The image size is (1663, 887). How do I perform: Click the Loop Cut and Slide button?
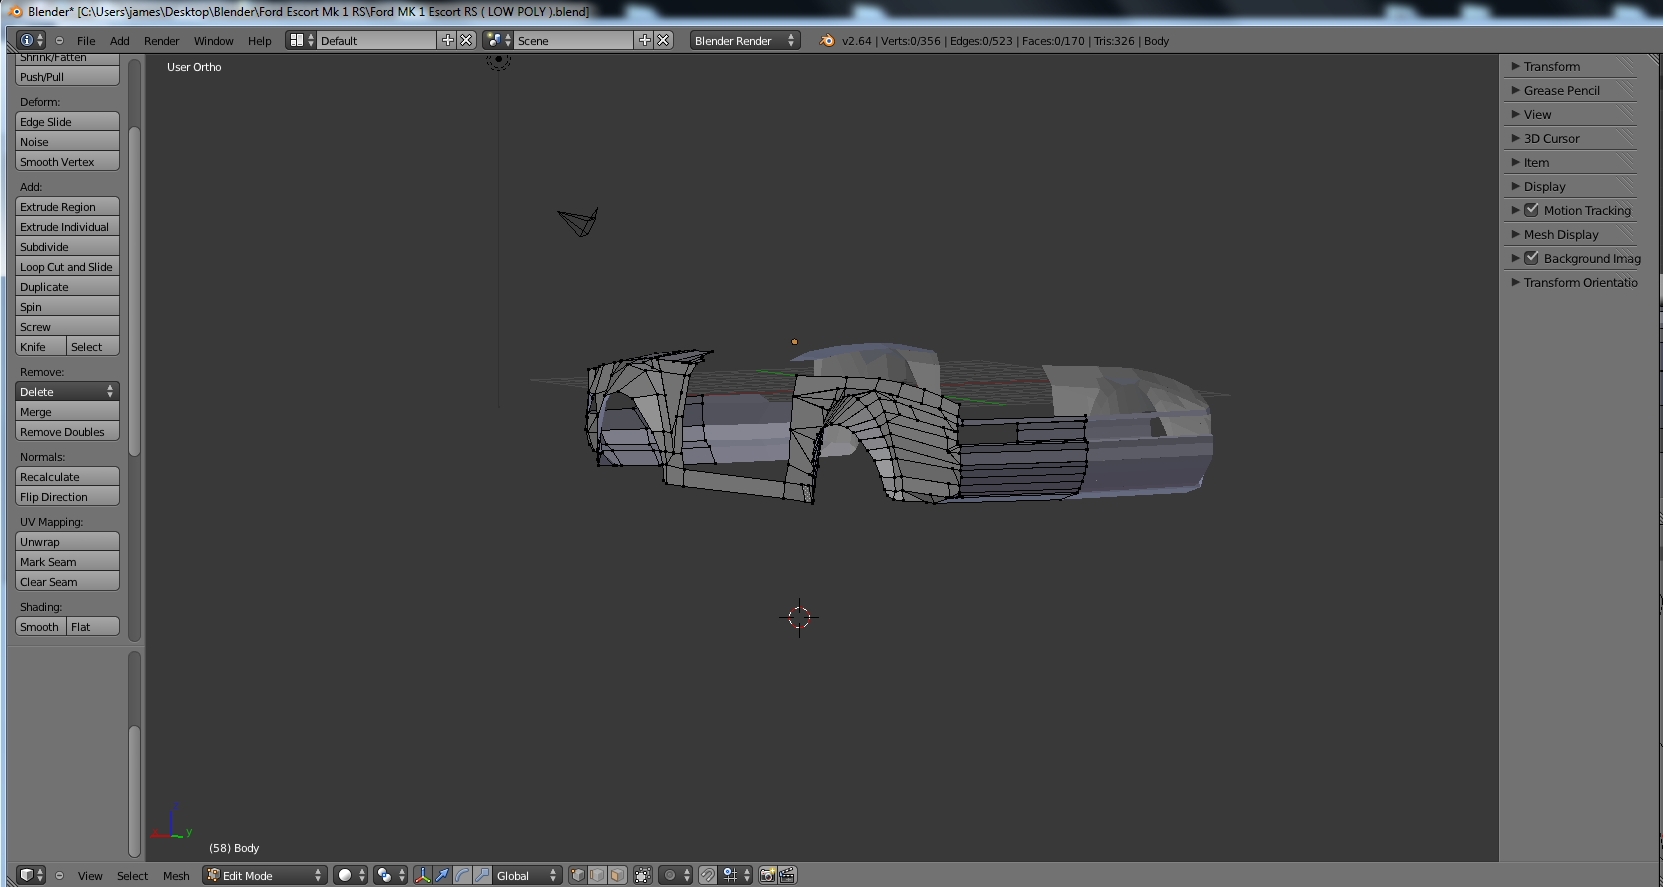[x=67, y=267]
